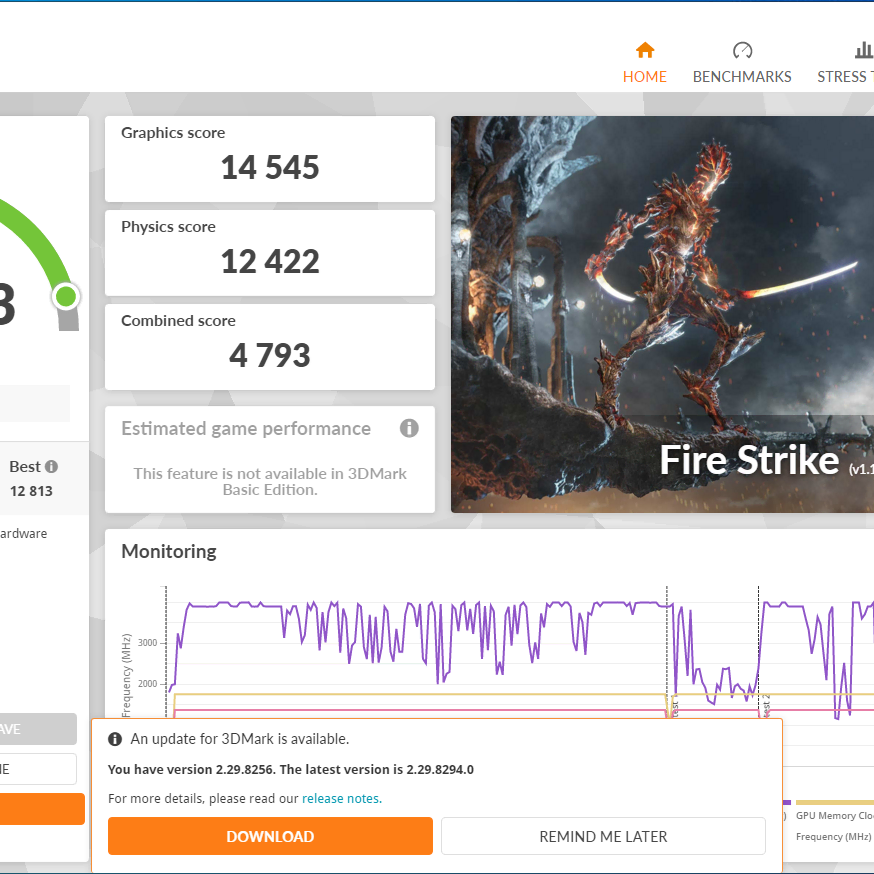The image size is (874, 874).
Task: Click the Estimated game performance info icon
Action: pyautogui.click(x=409, y=428)
